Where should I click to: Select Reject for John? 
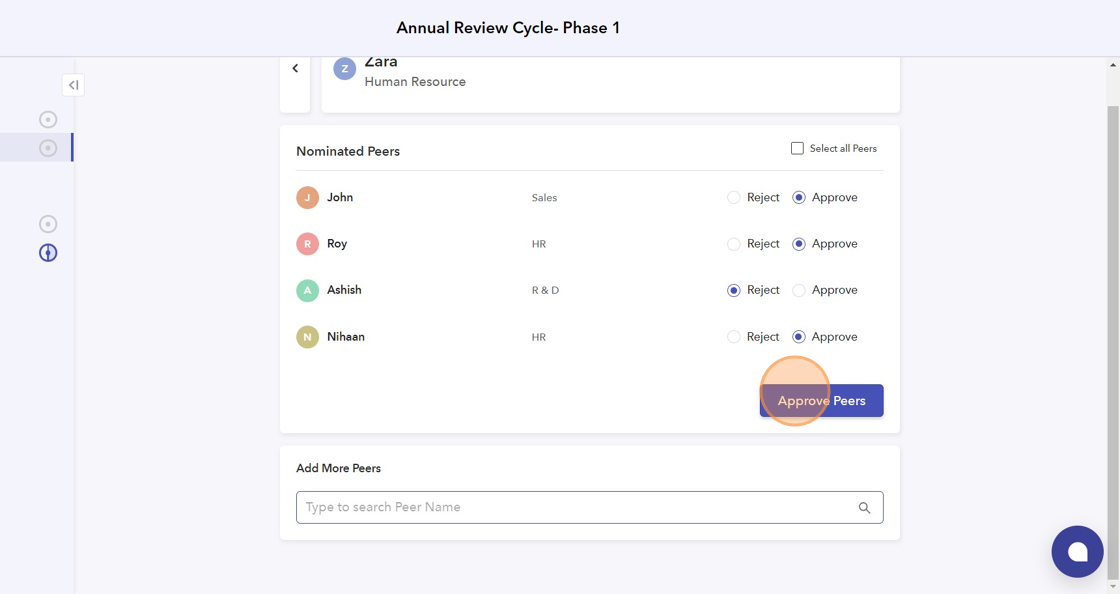pos(734,198)
